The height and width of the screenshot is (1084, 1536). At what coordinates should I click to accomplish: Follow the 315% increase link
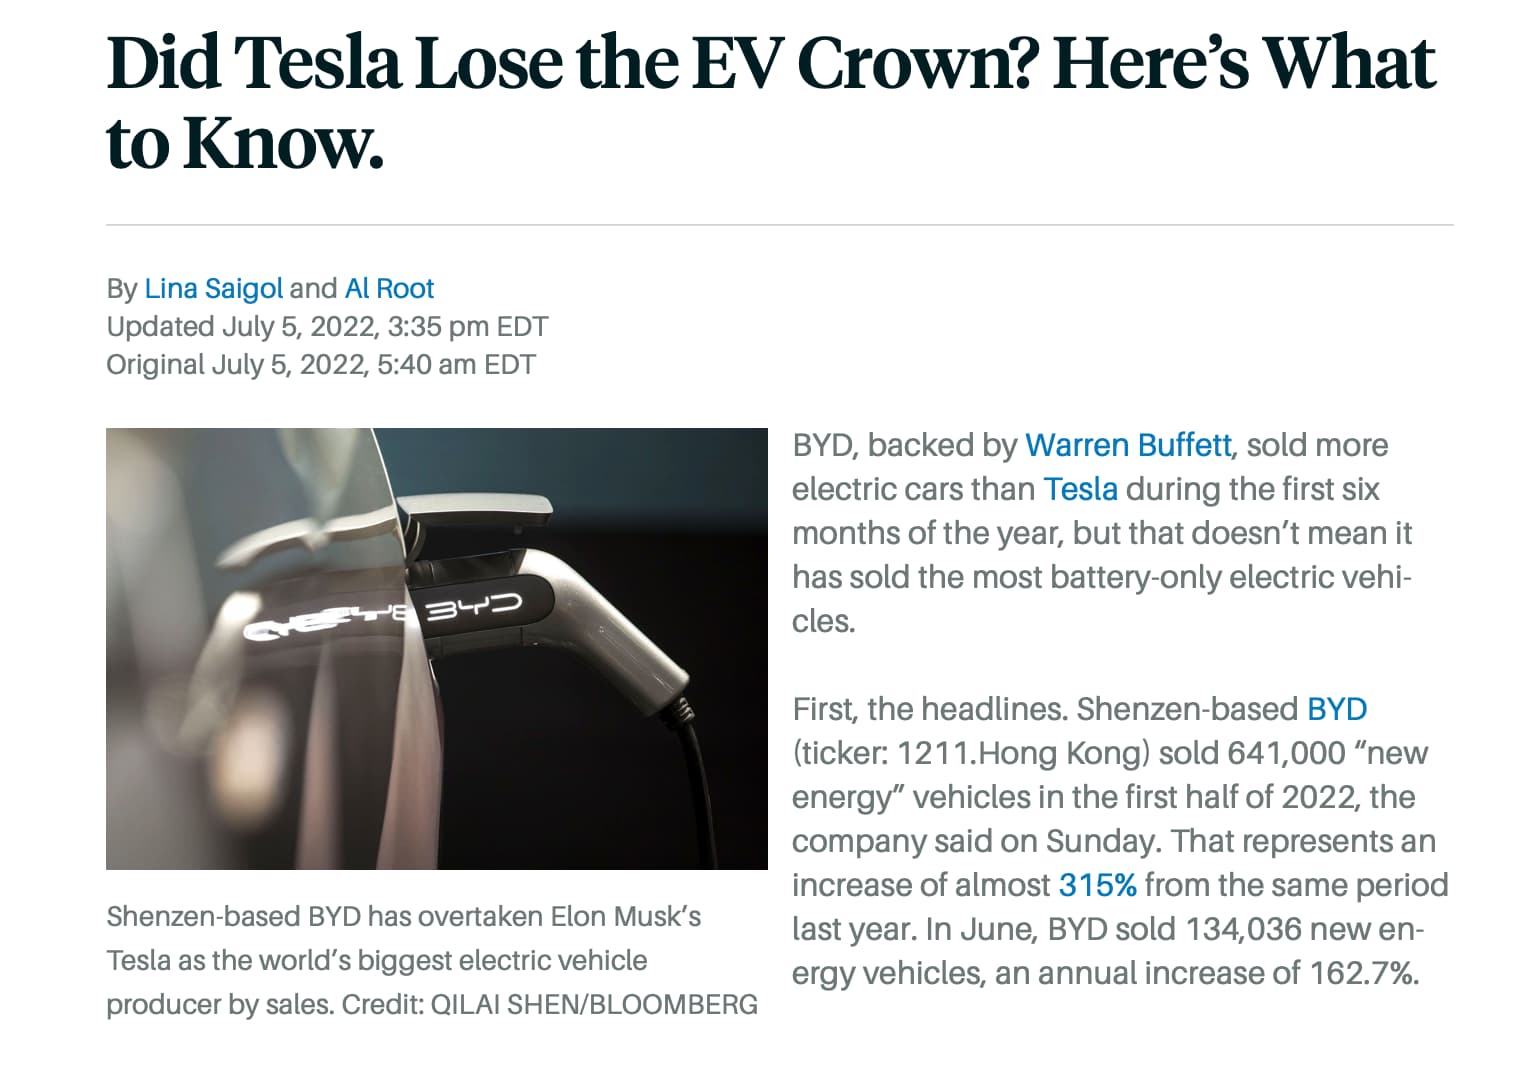click(x=1097, y=885)
